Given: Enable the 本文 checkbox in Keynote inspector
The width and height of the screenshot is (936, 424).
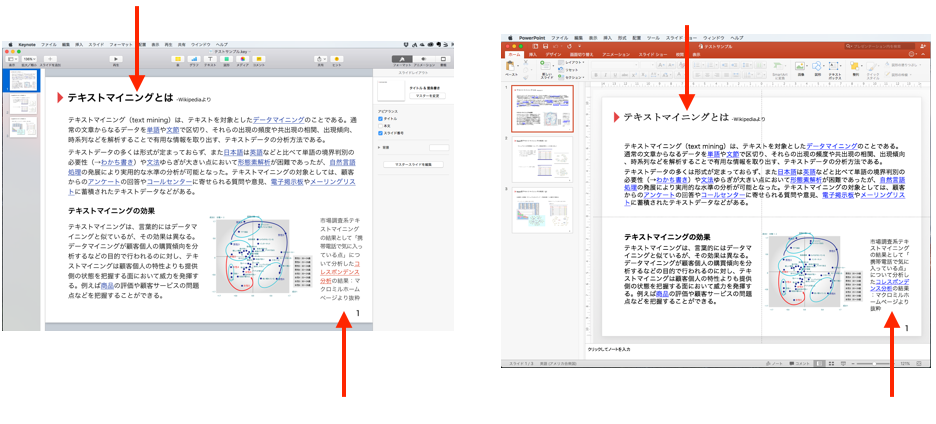Looking at the screenshot, I should (x=381, y=124).
